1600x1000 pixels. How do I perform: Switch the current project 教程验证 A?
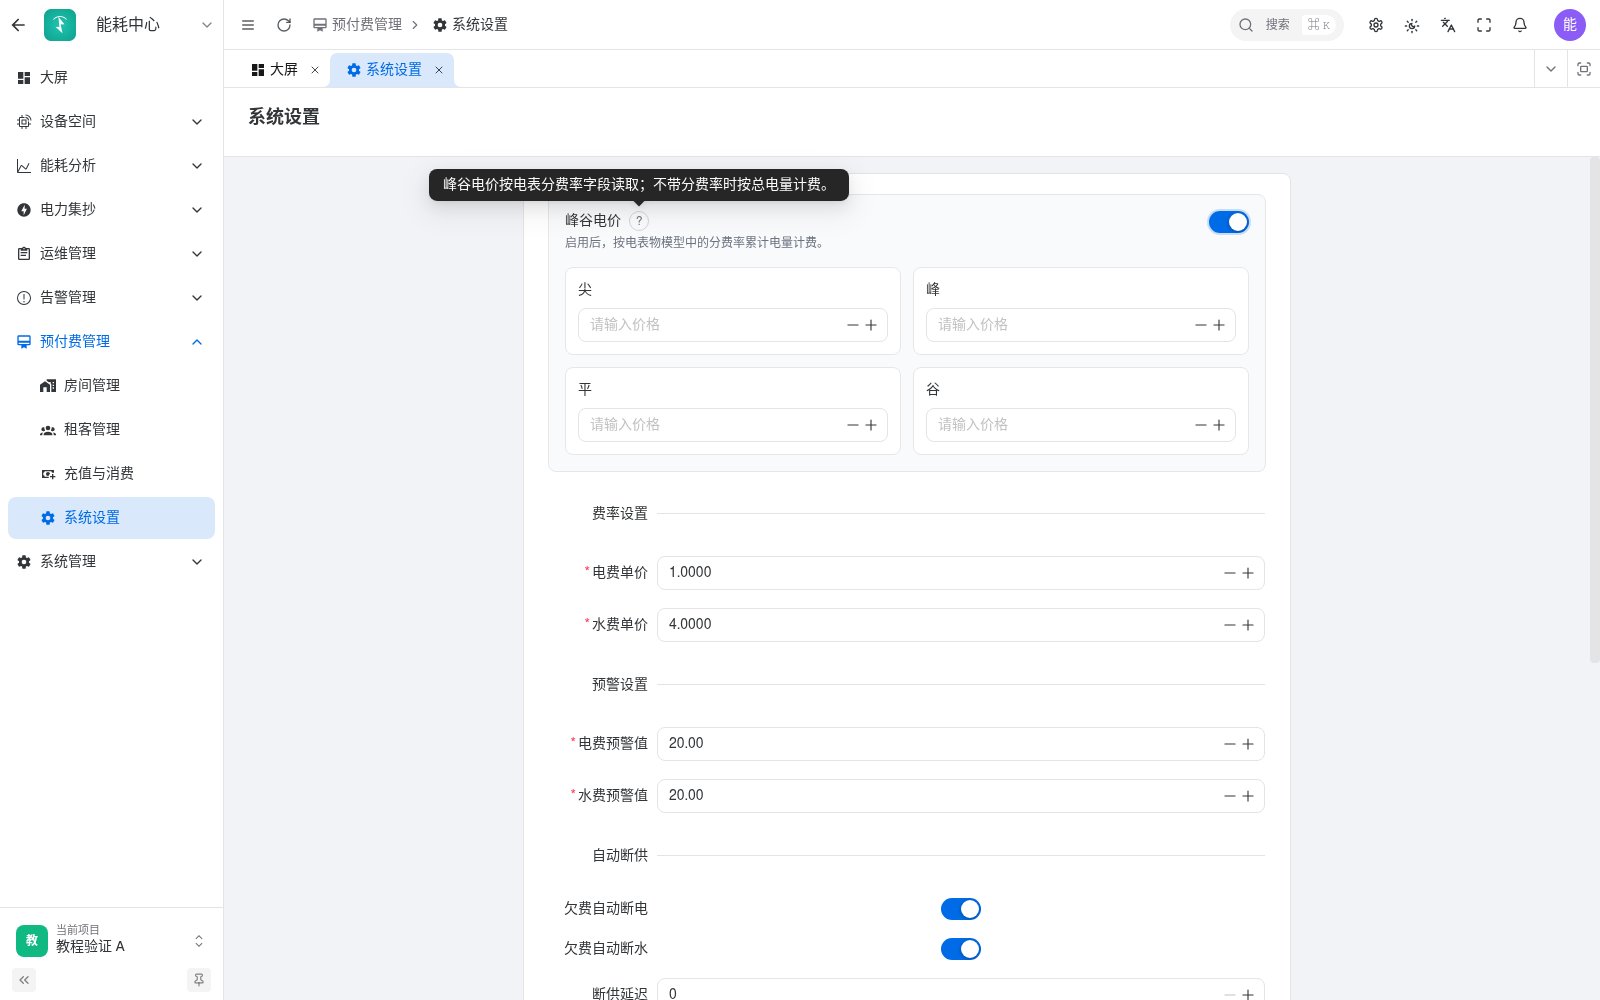point(111,941)
